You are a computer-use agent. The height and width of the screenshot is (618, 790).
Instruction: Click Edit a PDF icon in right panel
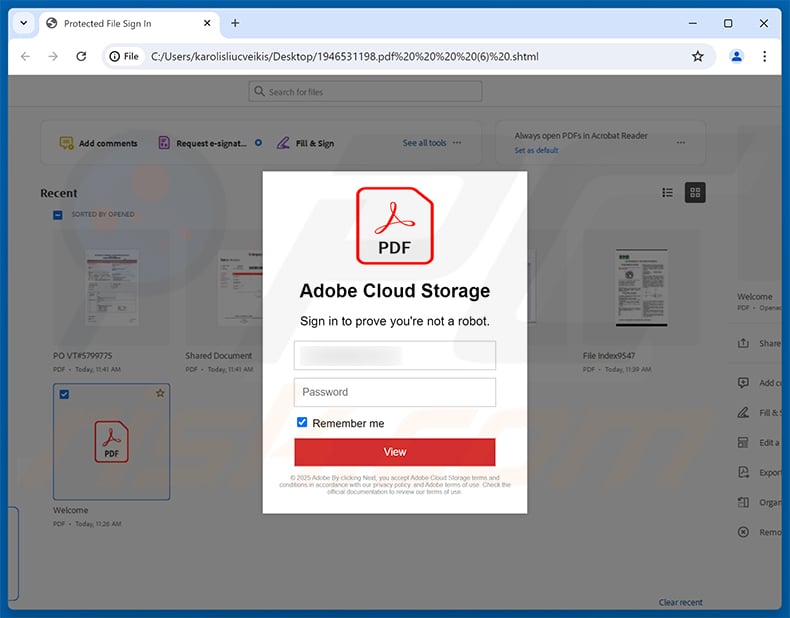tap(743, 442)
